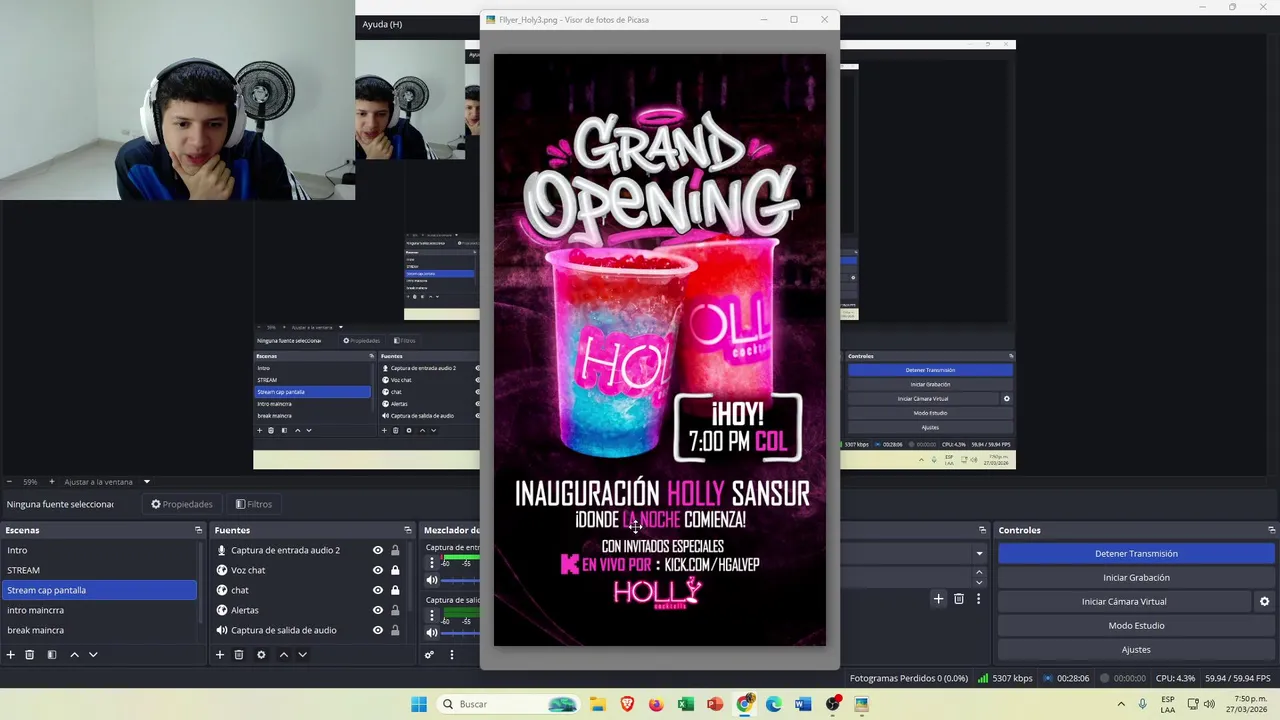Mute the Captura de entrada audio channel speaker
Screen dimensions: 1280x720
(x=432, y=580)
